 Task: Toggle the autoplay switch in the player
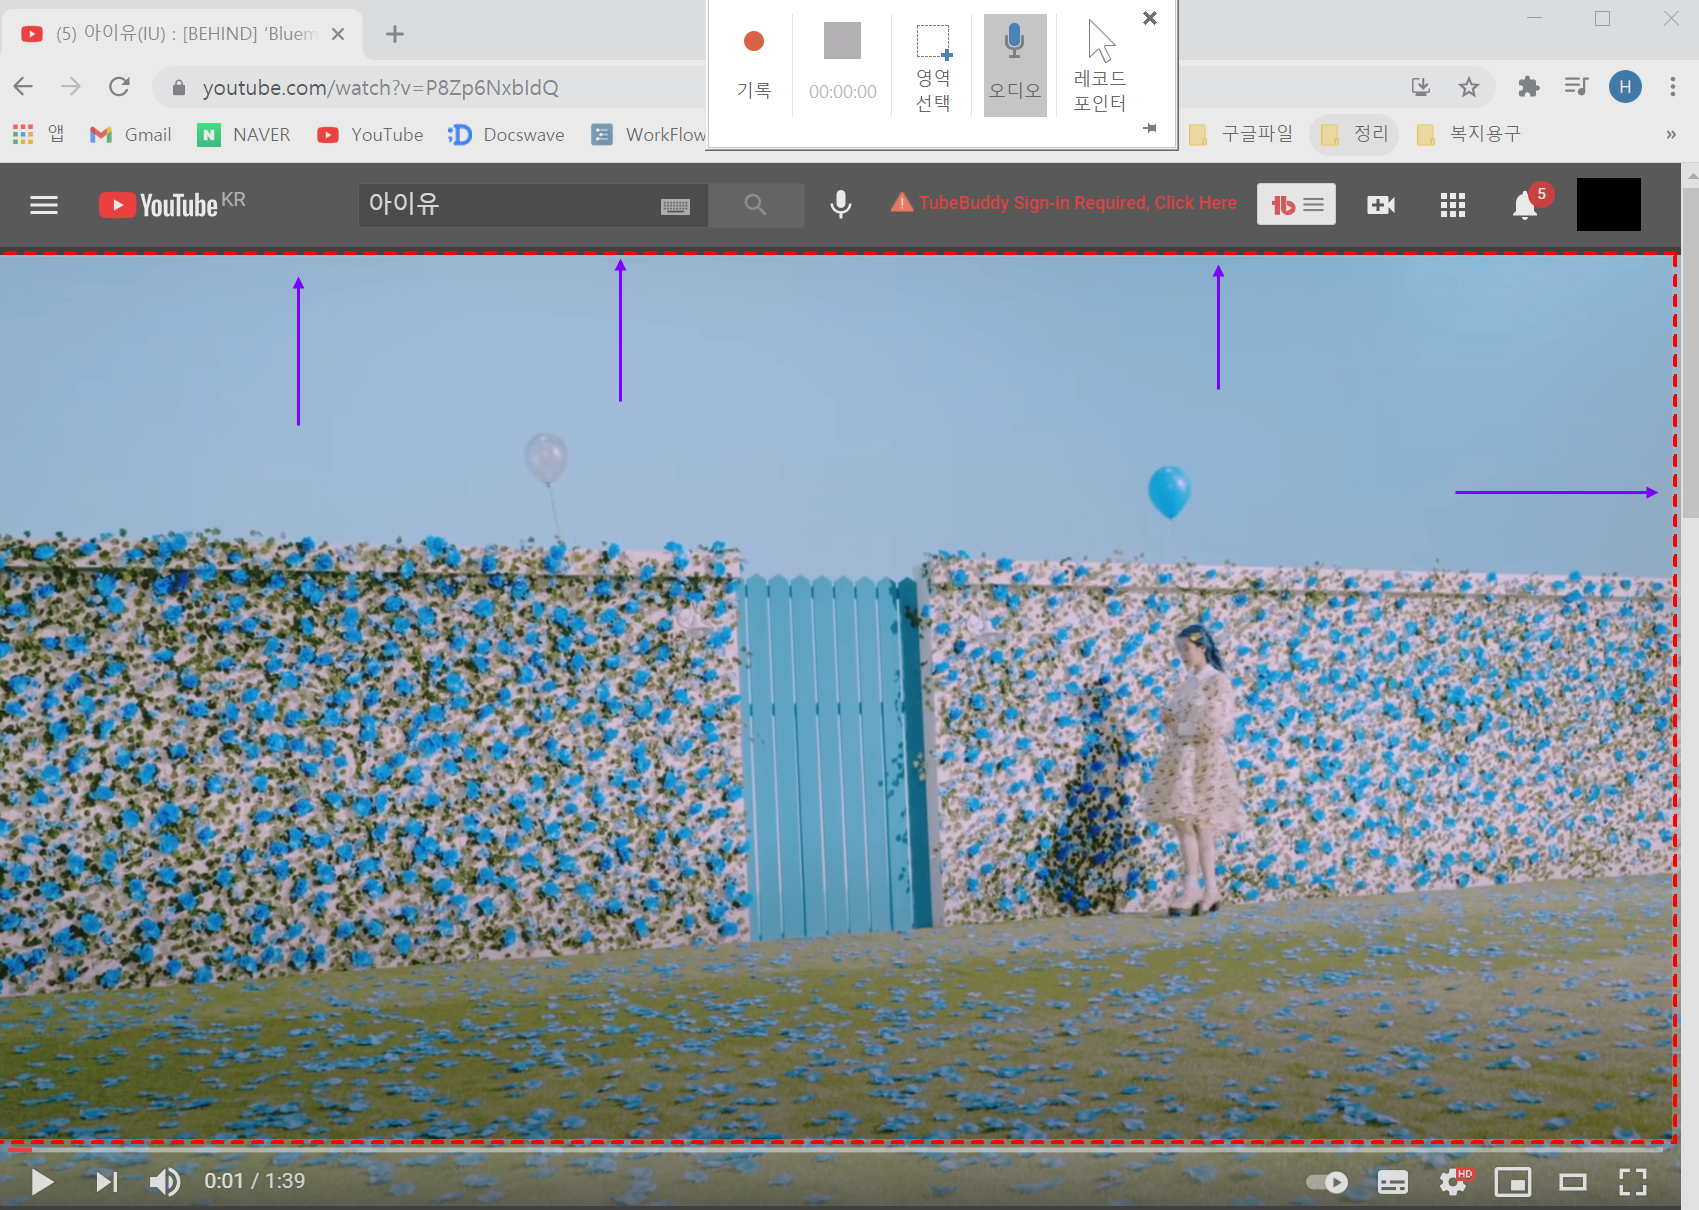coord(1327,1183)
